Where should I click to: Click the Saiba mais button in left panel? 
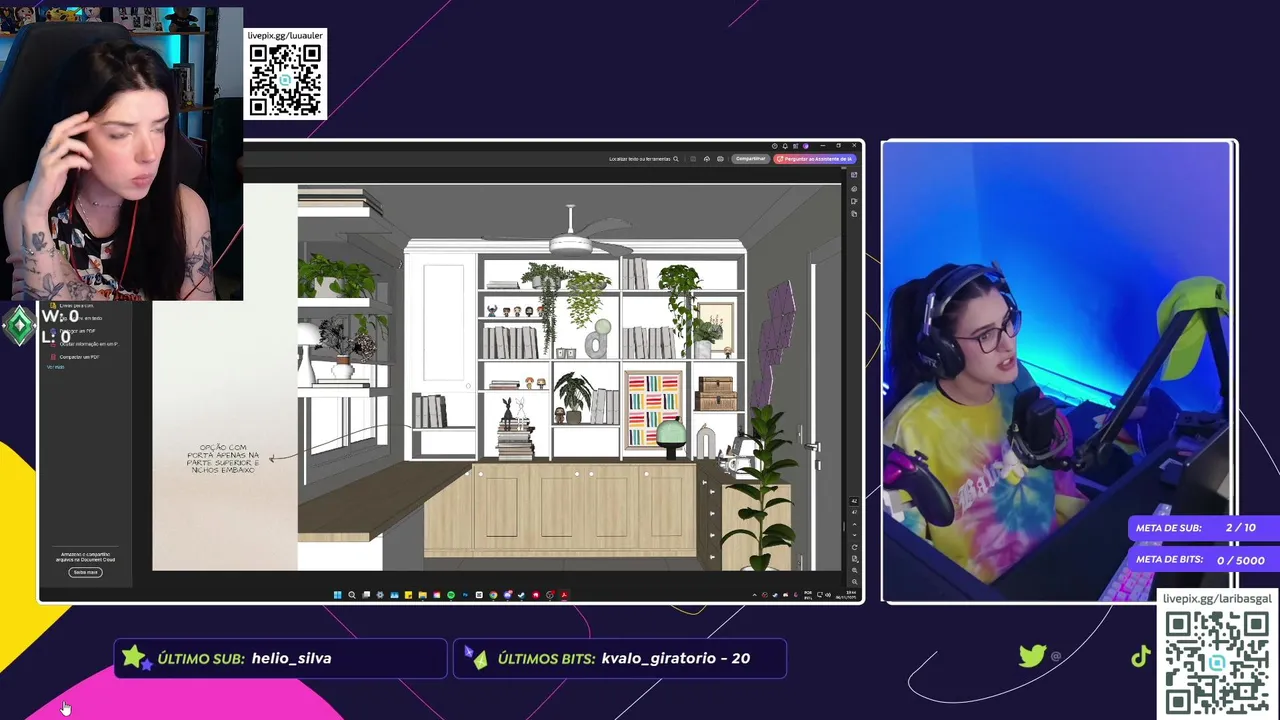[85, 572]
